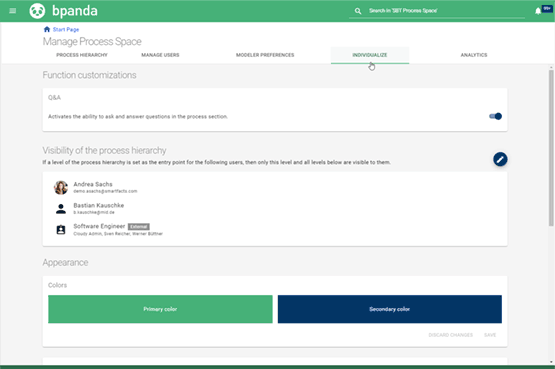Open the hamburger navigation menu

[x=13, y=11]
